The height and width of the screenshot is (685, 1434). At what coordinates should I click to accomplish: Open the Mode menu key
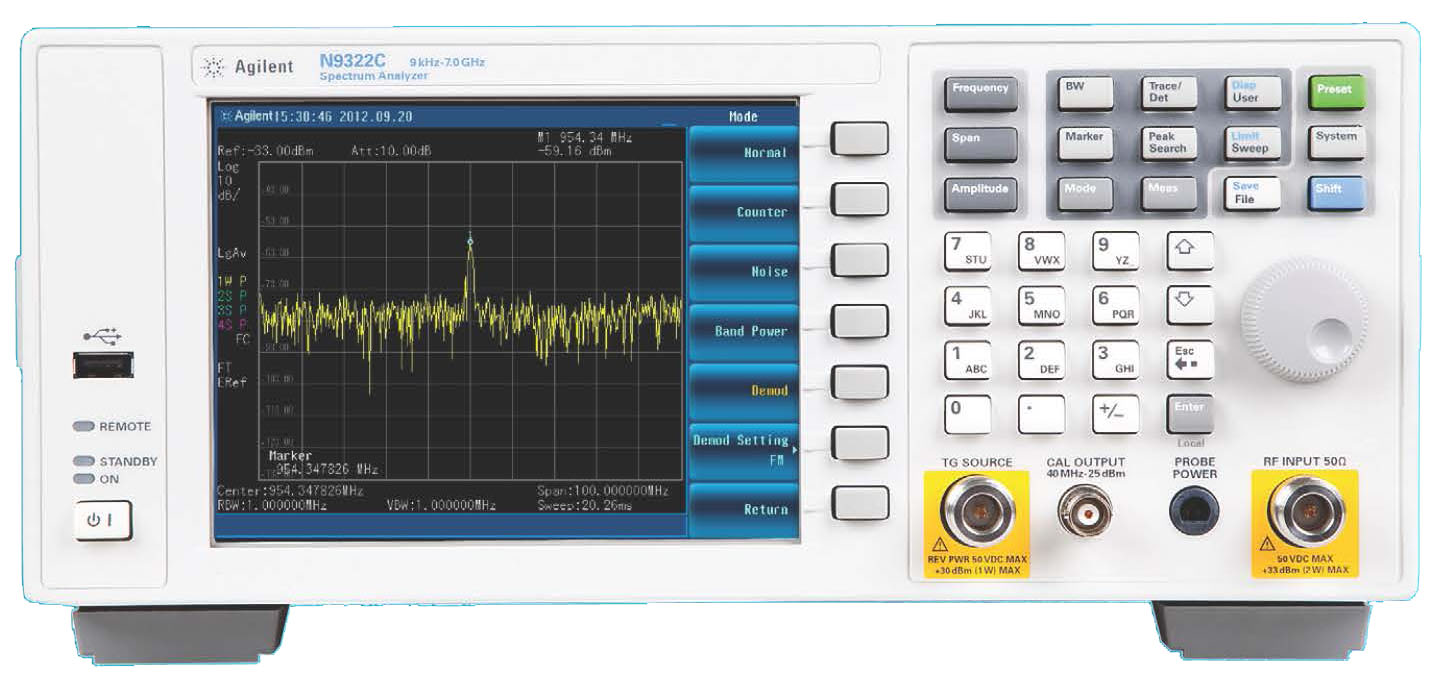pyautogui.click(x=1084, y=192)
